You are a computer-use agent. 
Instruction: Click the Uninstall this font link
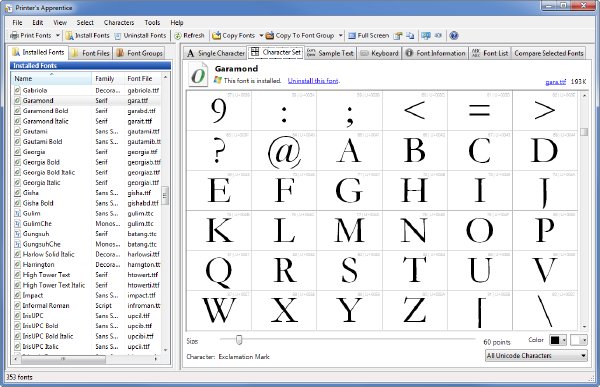(313, 81)
